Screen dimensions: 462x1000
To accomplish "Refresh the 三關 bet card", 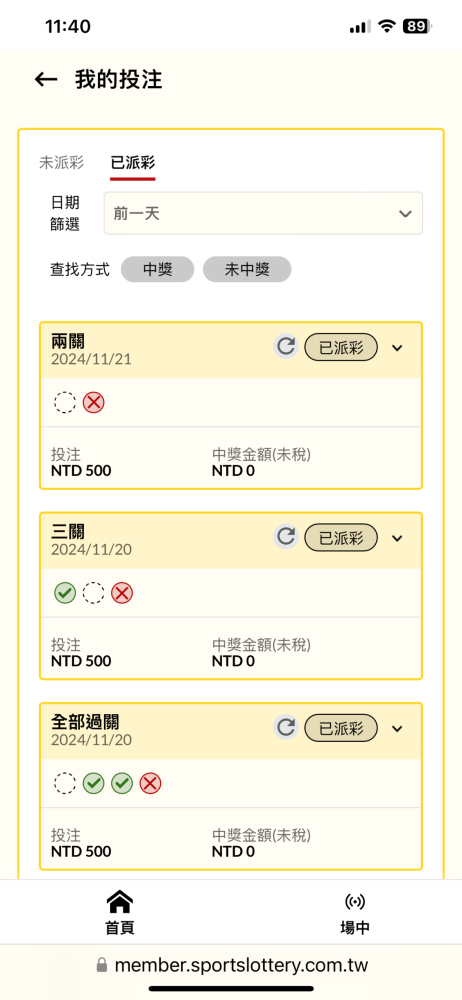I will [x=286, y=538].
